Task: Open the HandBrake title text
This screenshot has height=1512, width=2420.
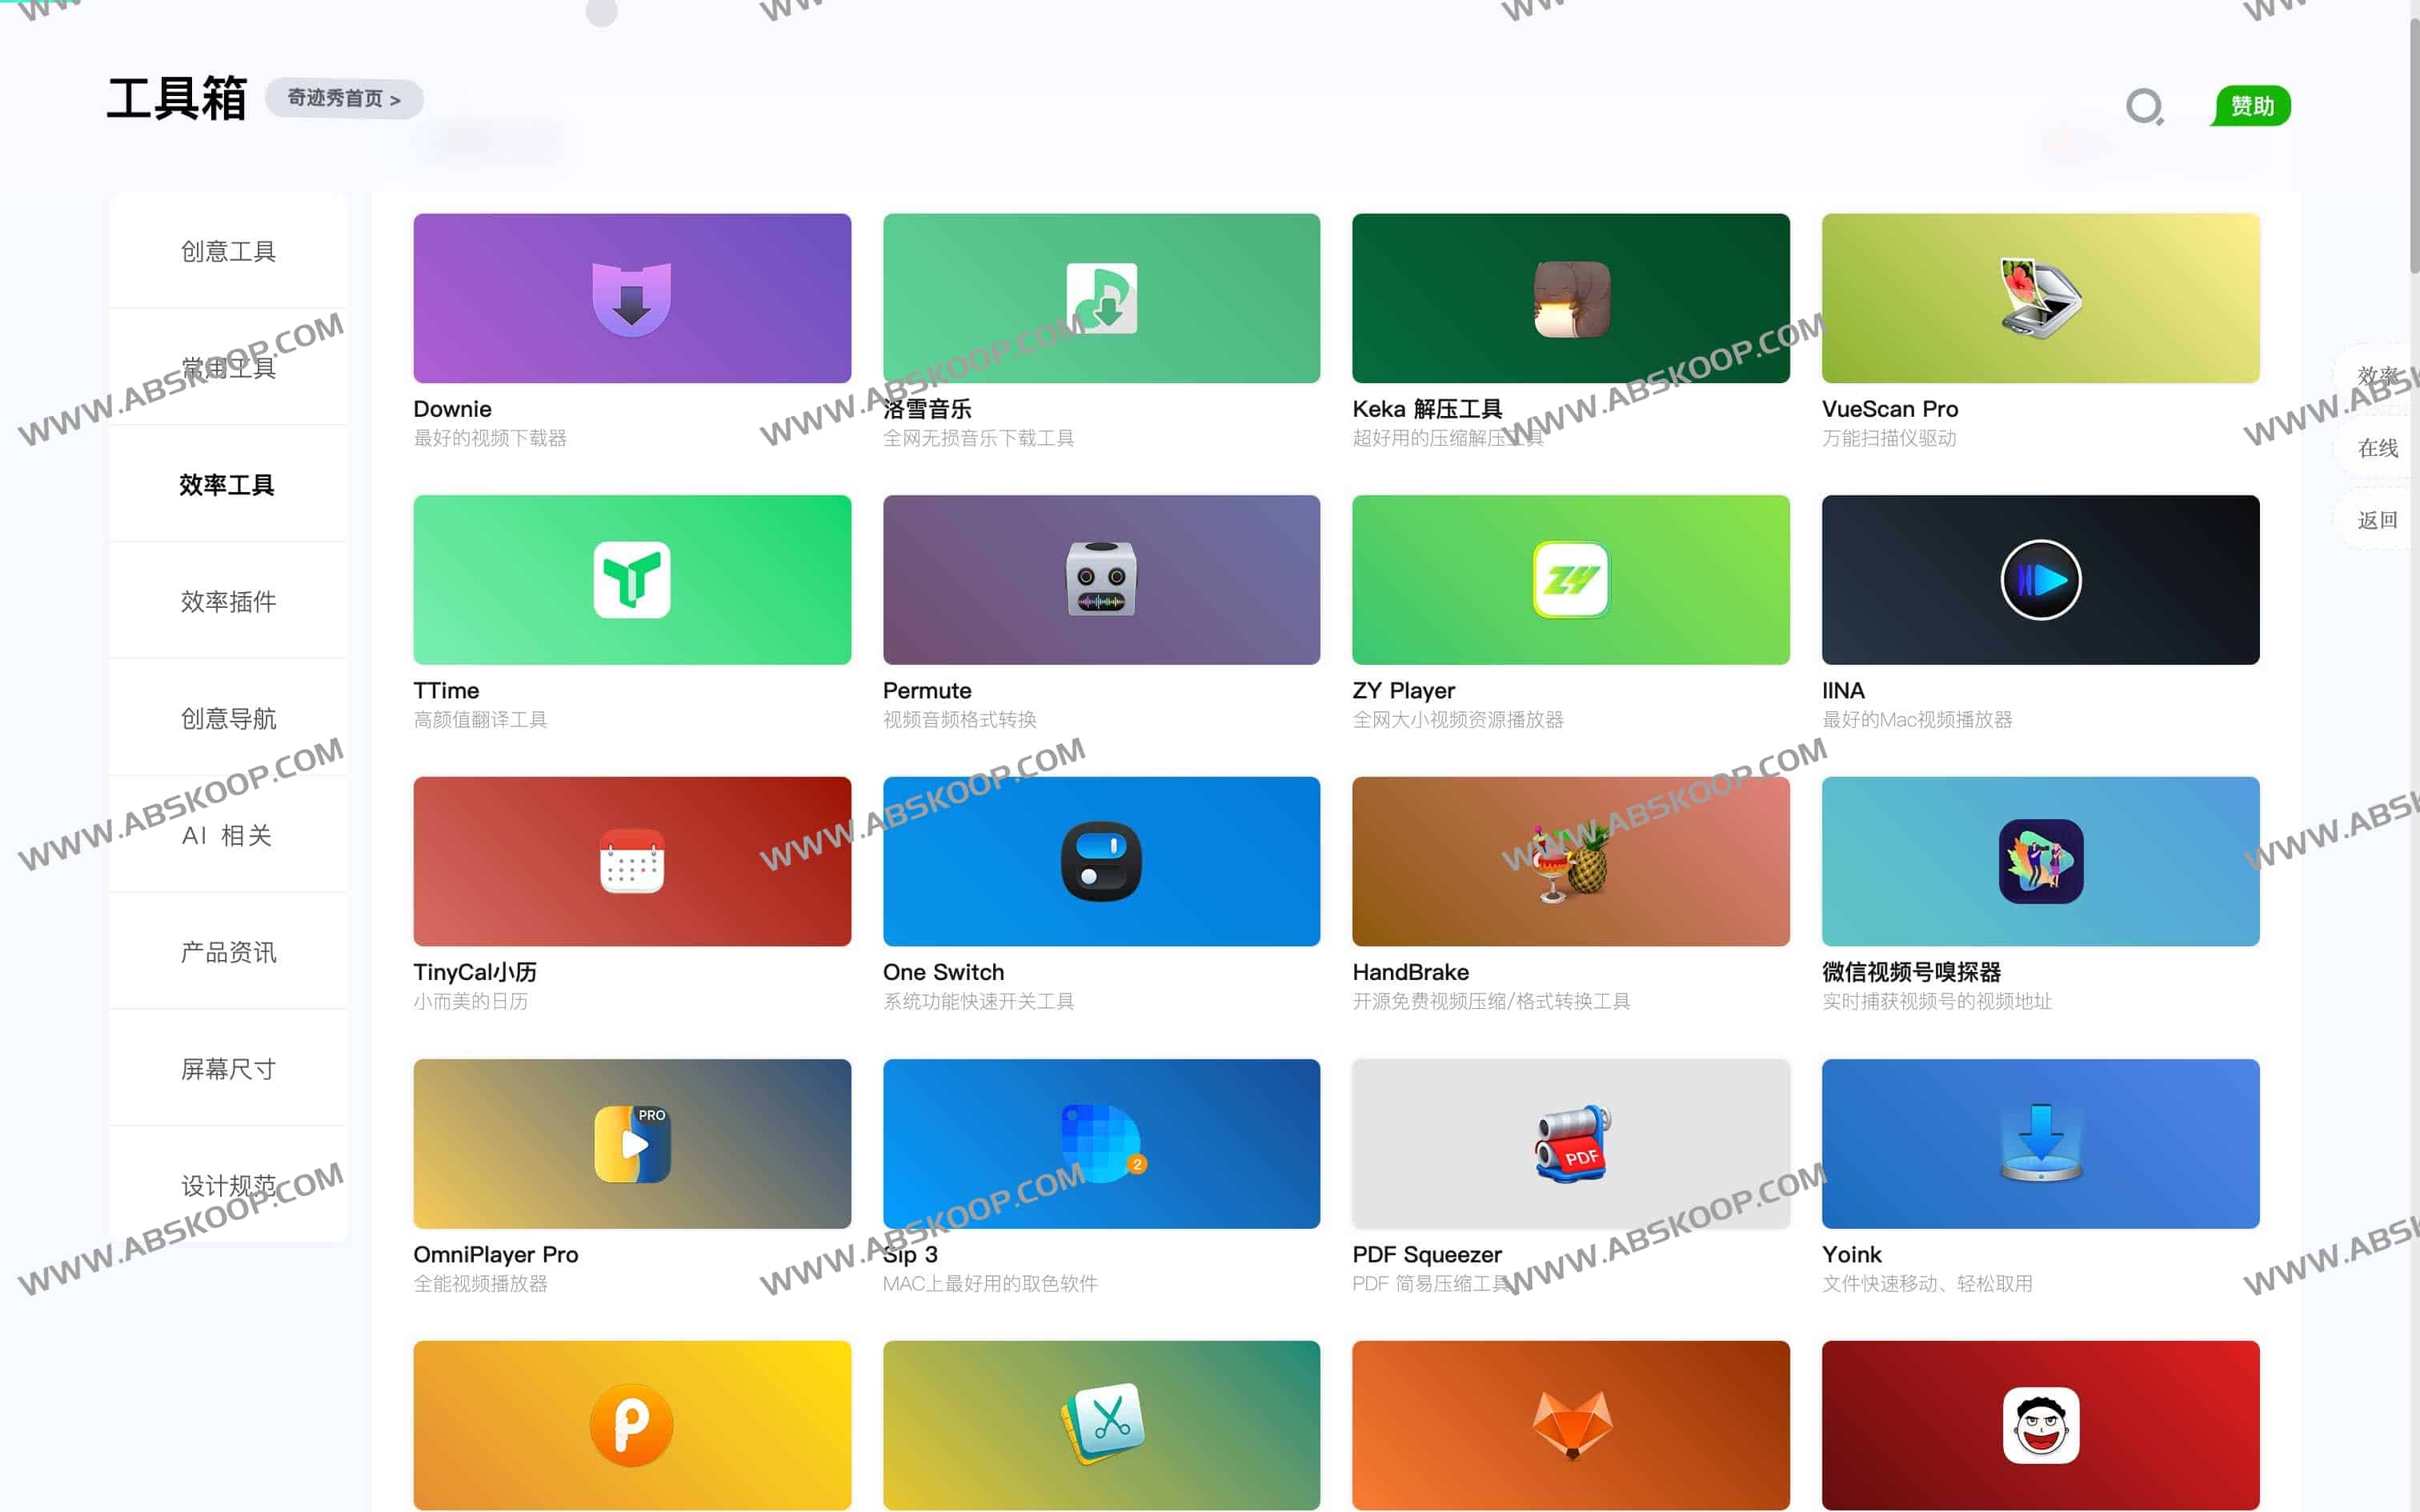Action: (x=1411, y=972)
